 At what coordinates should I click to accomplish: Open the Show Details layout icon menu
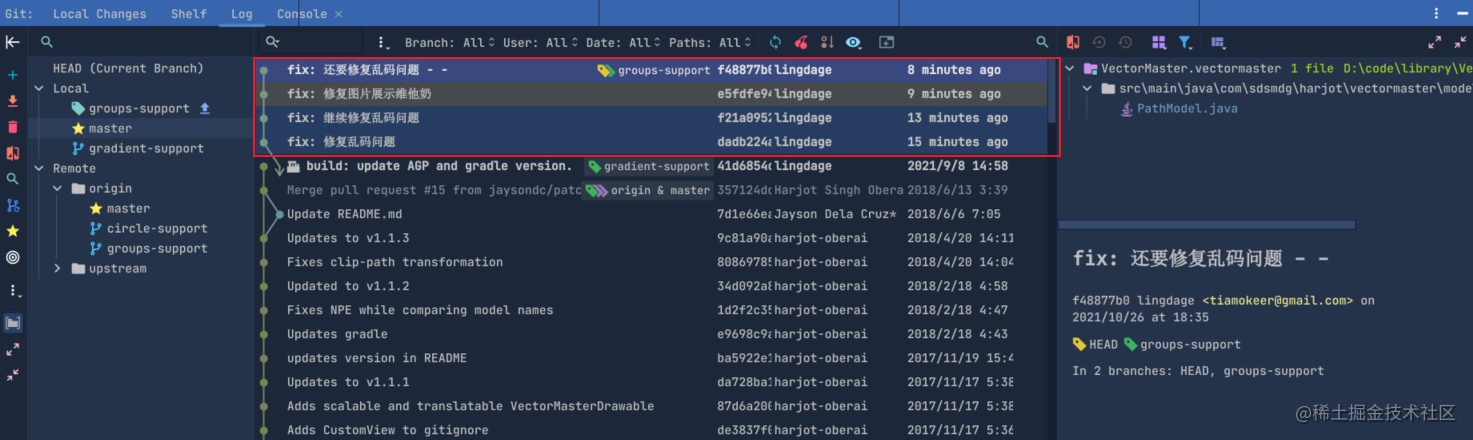(x=1217, y=42)
